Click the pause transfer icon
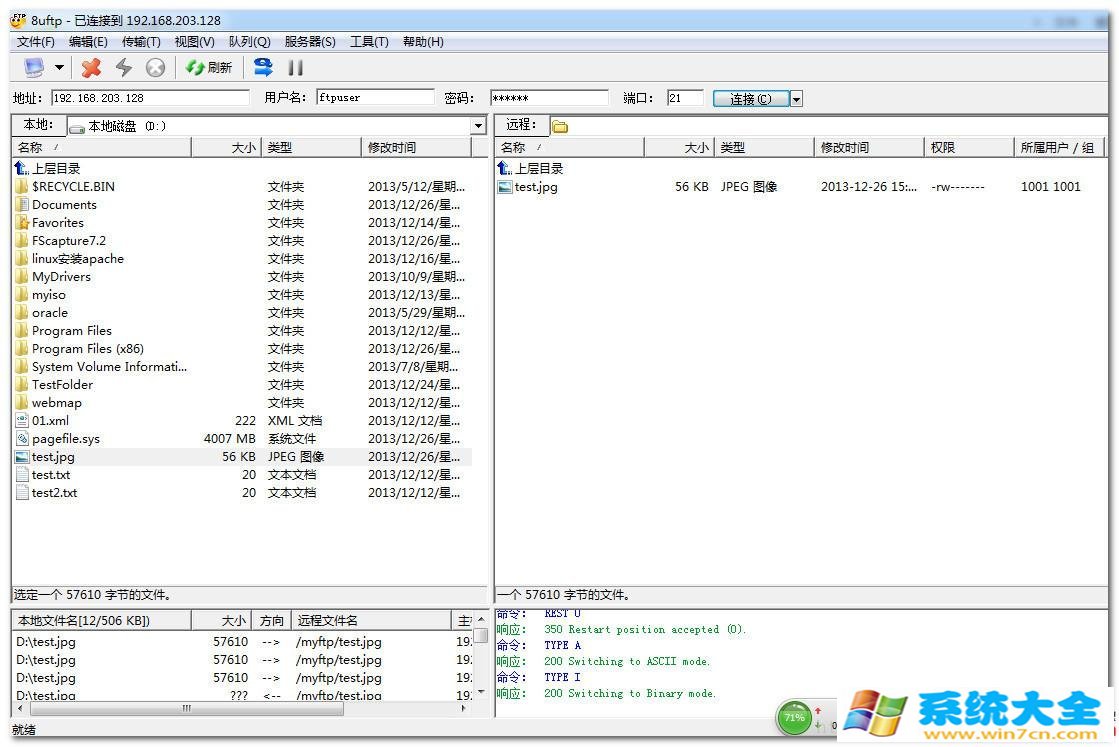The height and width of the screenshot is (747, 1119). click(x=295, y=68)
